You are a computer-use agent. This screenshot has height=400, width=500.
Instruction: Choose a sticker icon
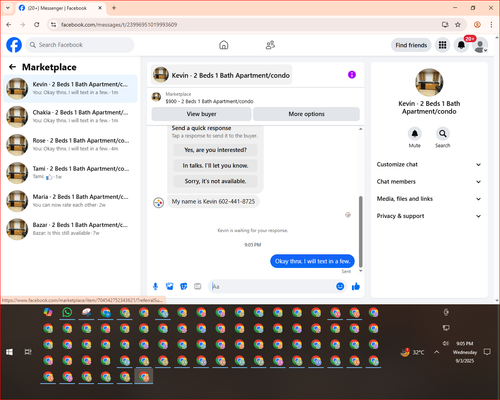184,286
